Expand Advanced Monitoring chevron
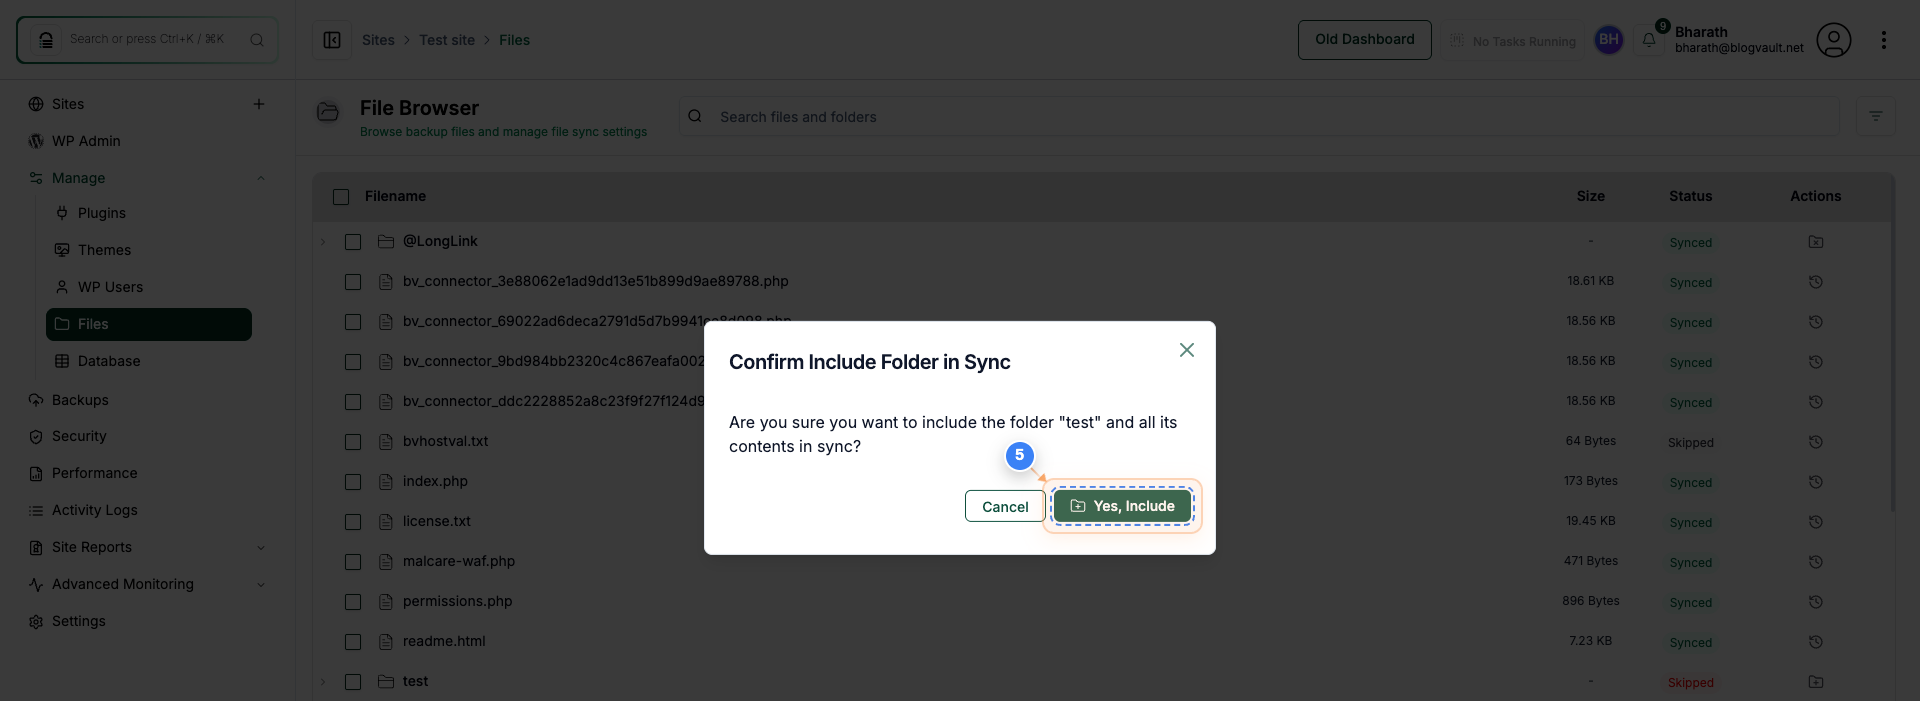 click(261, 584)
